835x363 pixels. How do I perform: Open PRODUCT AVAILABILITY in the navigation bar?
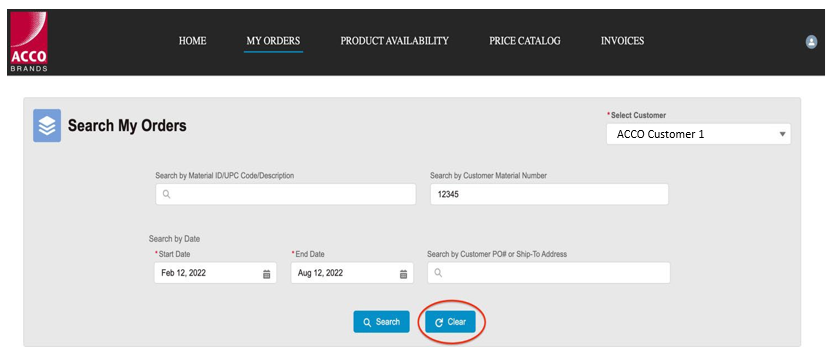pyautogui.click(x=395, y=41)
